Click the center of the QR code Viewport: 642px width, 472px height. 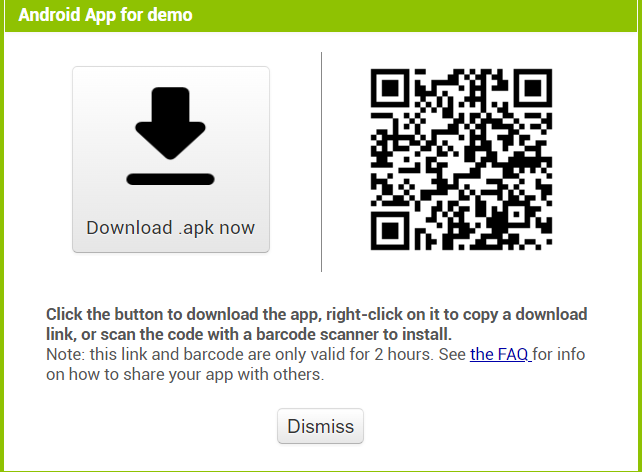pyautogui.click(x=461, y=159)
